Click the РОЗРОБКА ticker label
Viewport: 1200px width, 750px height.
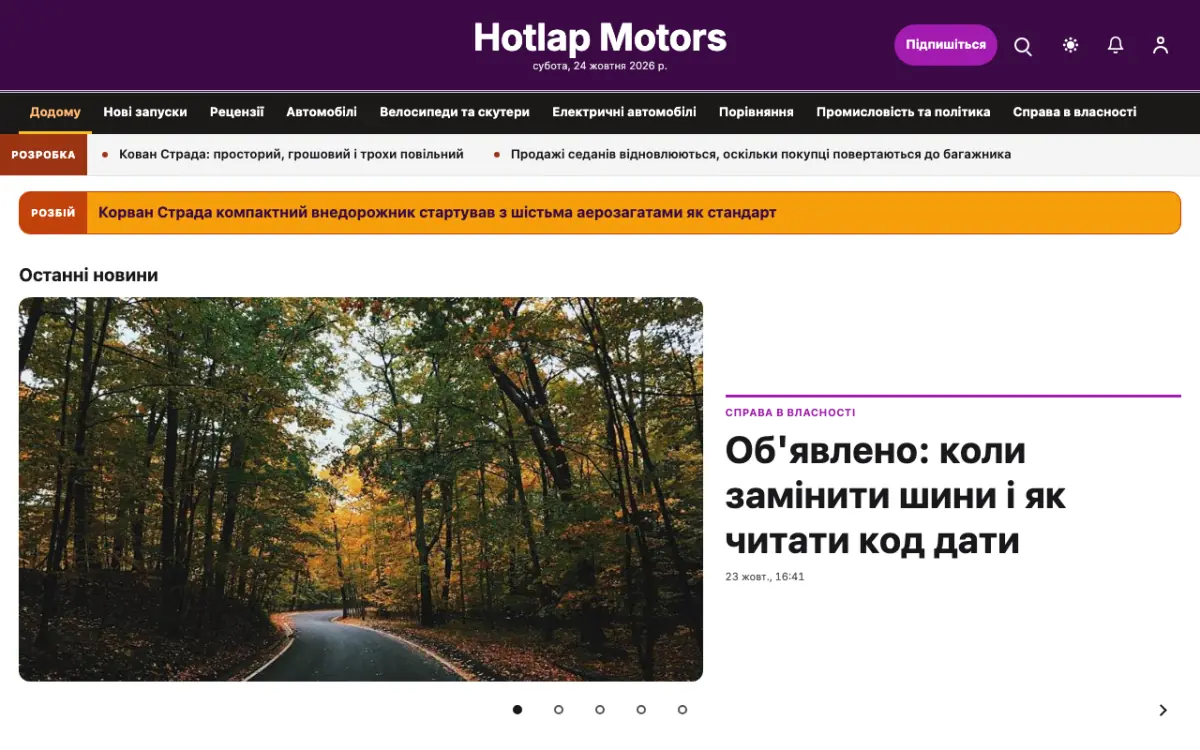point(43,155)
